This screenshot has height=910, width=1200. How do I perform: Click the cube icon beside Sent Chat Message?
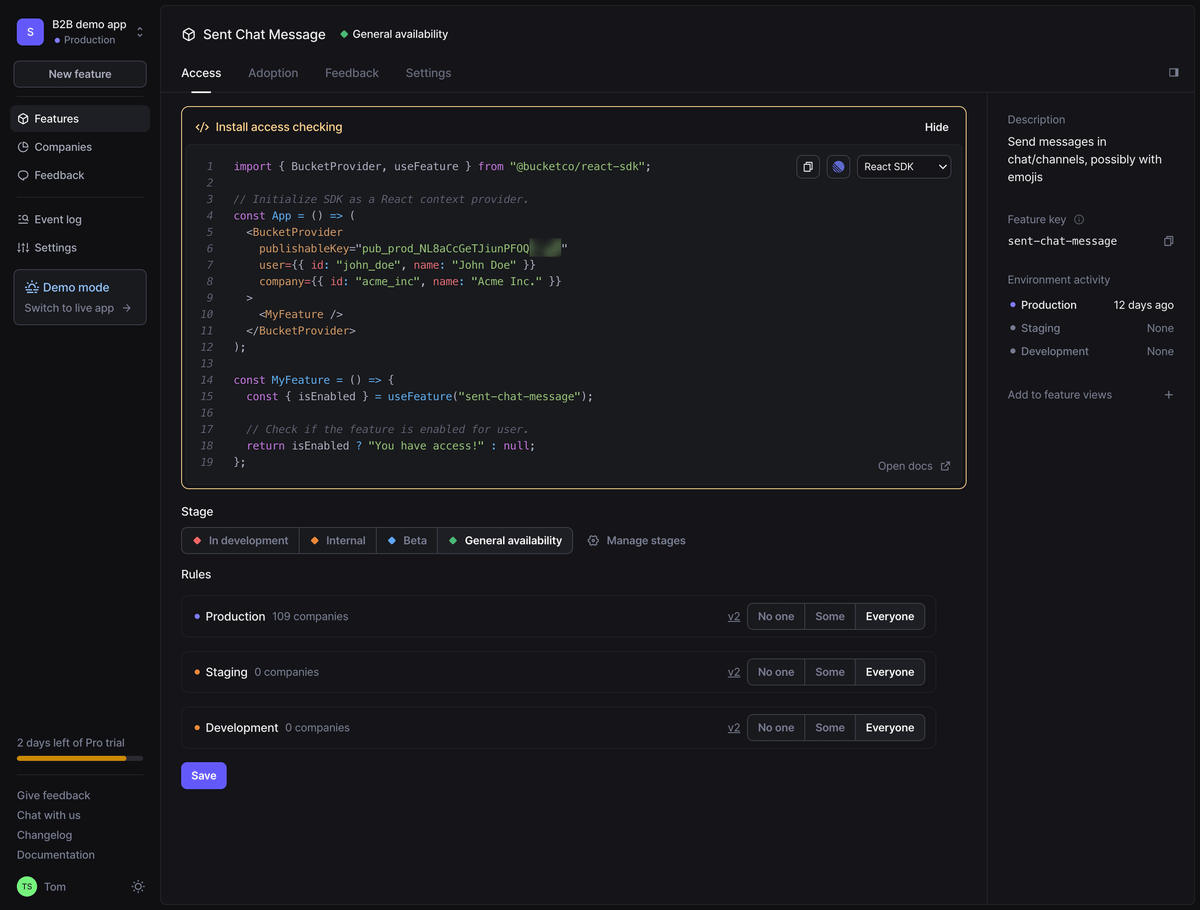[x=189, y=35]
